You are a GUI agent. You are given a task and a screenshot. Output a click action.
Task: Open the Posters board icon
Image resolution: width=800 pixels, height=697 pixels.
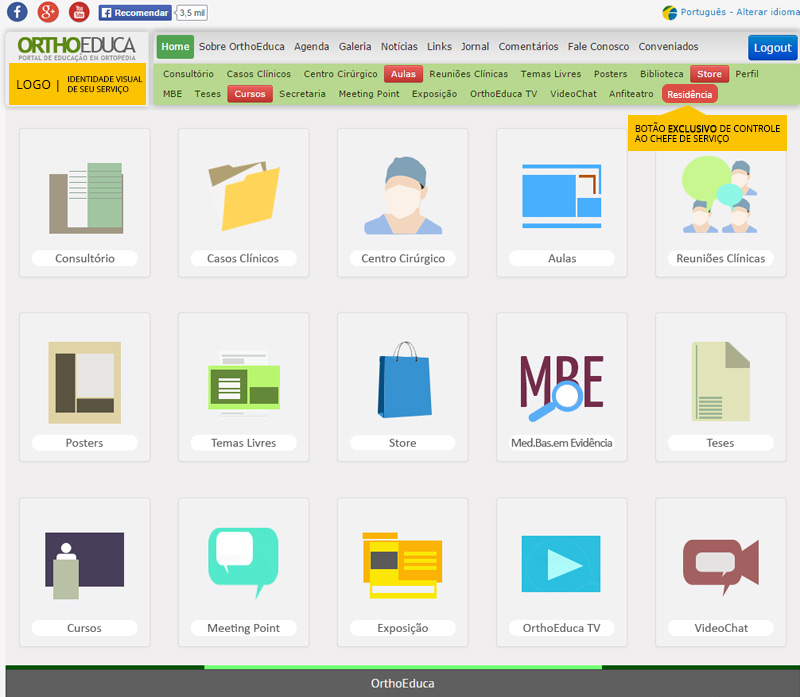point(85,383)
